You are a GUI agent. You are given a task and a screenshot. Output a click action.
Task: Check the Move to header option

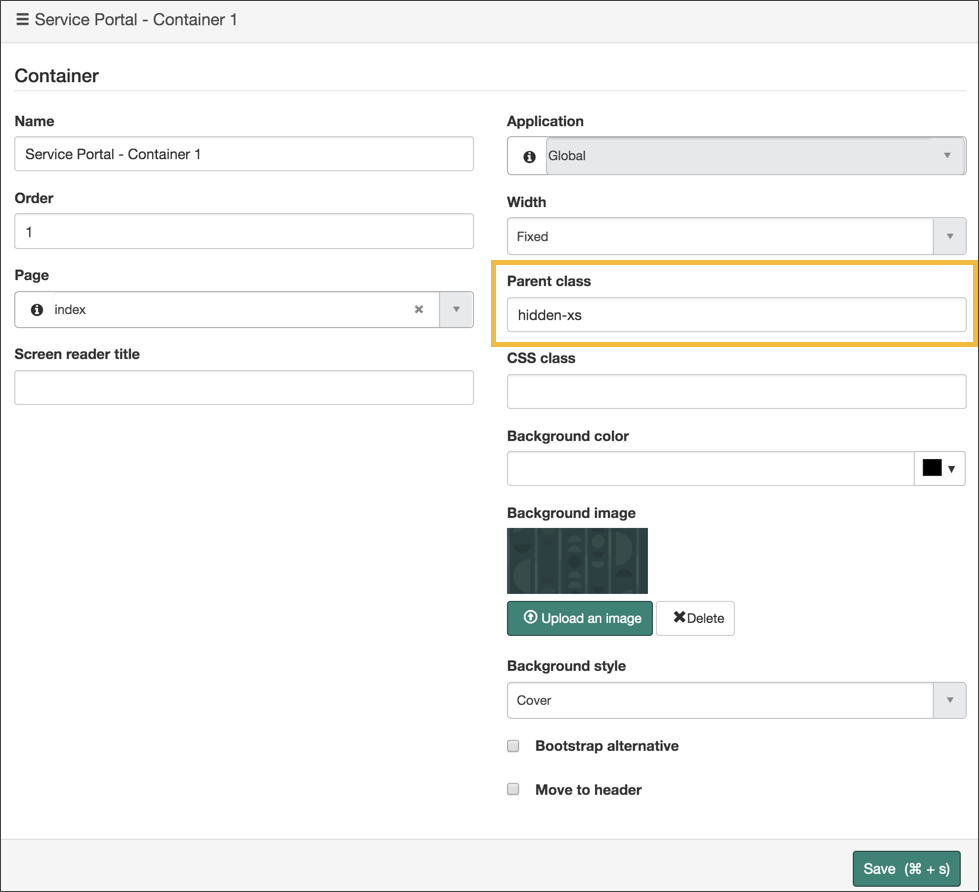point(513,789)
